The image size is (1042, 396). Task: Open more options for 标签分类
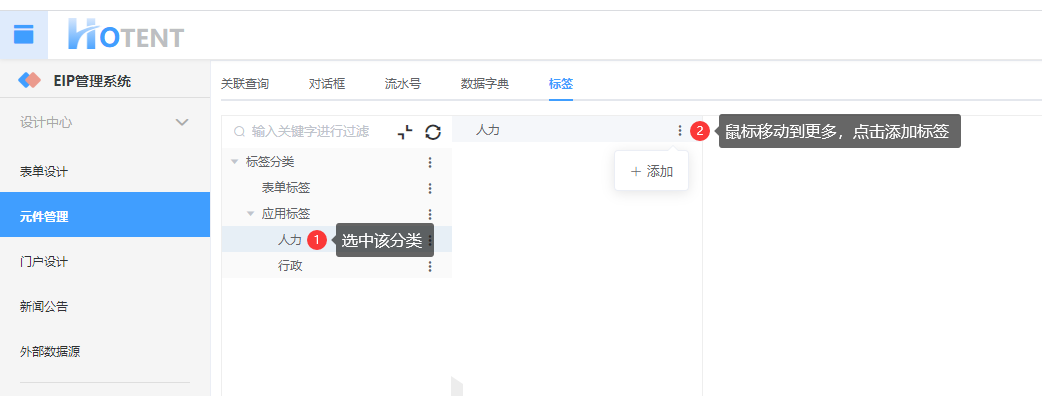point(430,162)
